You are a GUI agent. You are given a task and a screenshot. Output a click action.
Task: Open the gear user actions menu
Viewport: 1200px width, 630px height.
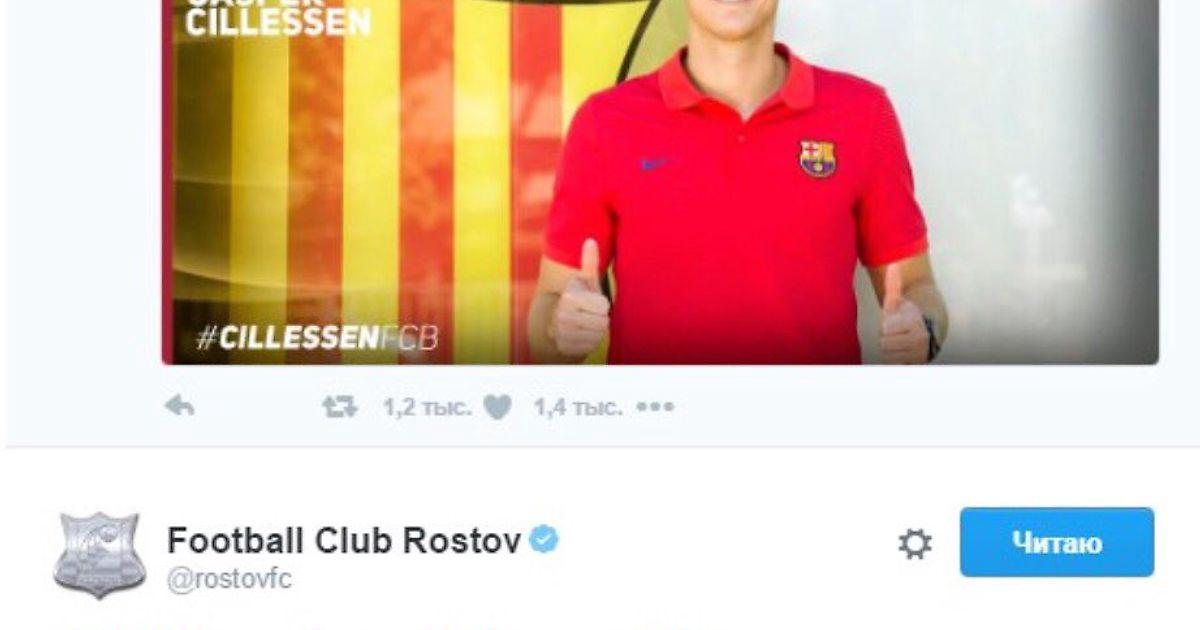coord(915,544)
